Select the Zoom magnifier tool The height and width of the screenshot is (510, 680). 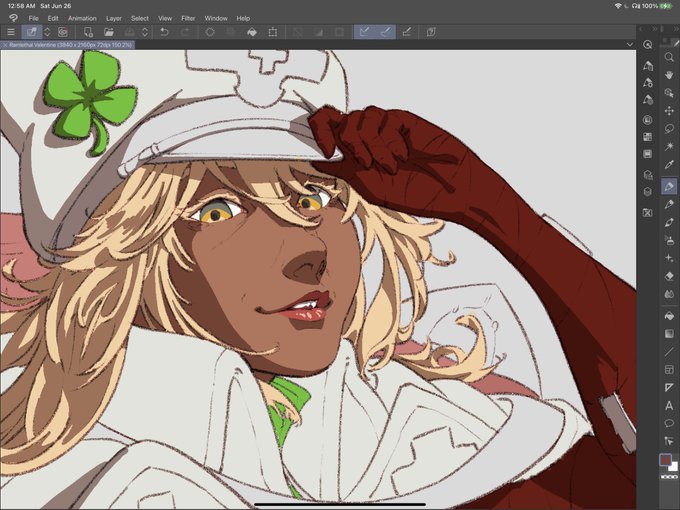click(669, 57)
